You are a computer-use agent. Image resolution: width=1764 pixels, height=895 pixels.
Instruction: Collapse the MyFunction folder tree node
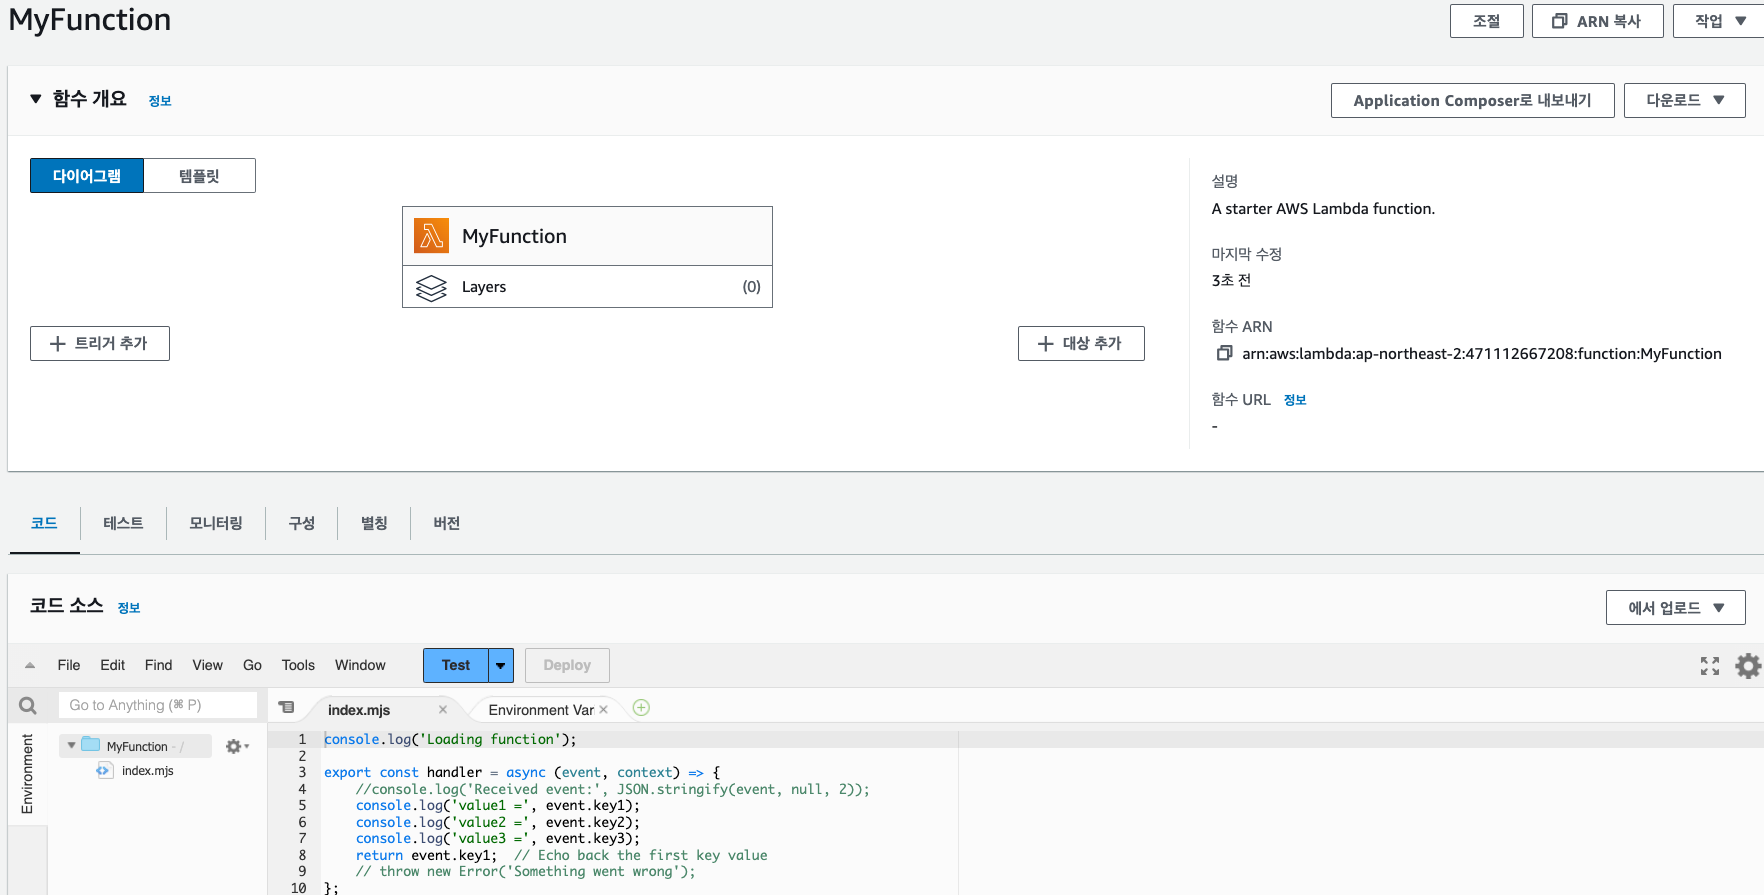coord(71,746)
